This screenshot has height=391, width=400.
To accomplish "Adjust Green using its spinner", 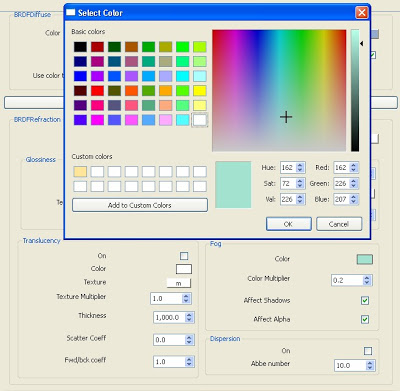I will pos(354,183).
